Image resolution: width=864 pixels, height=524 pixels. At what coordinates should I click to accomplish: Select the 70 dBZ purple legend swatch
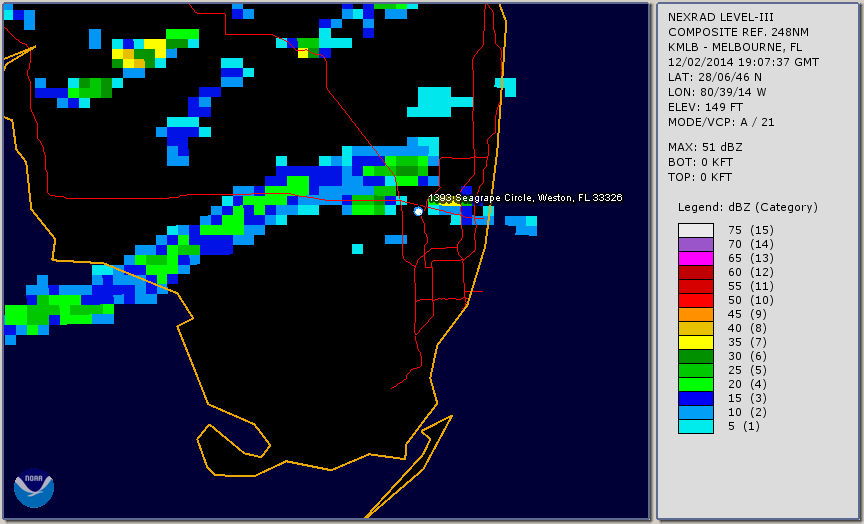(696, 244)
